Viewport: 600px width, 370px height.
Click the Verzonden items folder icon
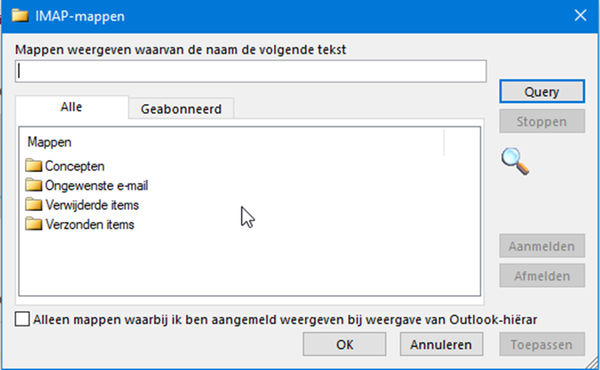coord(34,224)
